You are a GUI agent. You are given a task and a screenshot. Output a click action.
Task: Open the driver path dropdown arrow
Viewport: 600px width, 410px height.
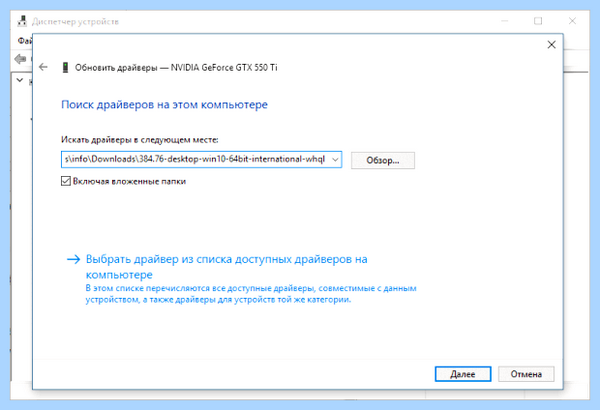(335, 160)
